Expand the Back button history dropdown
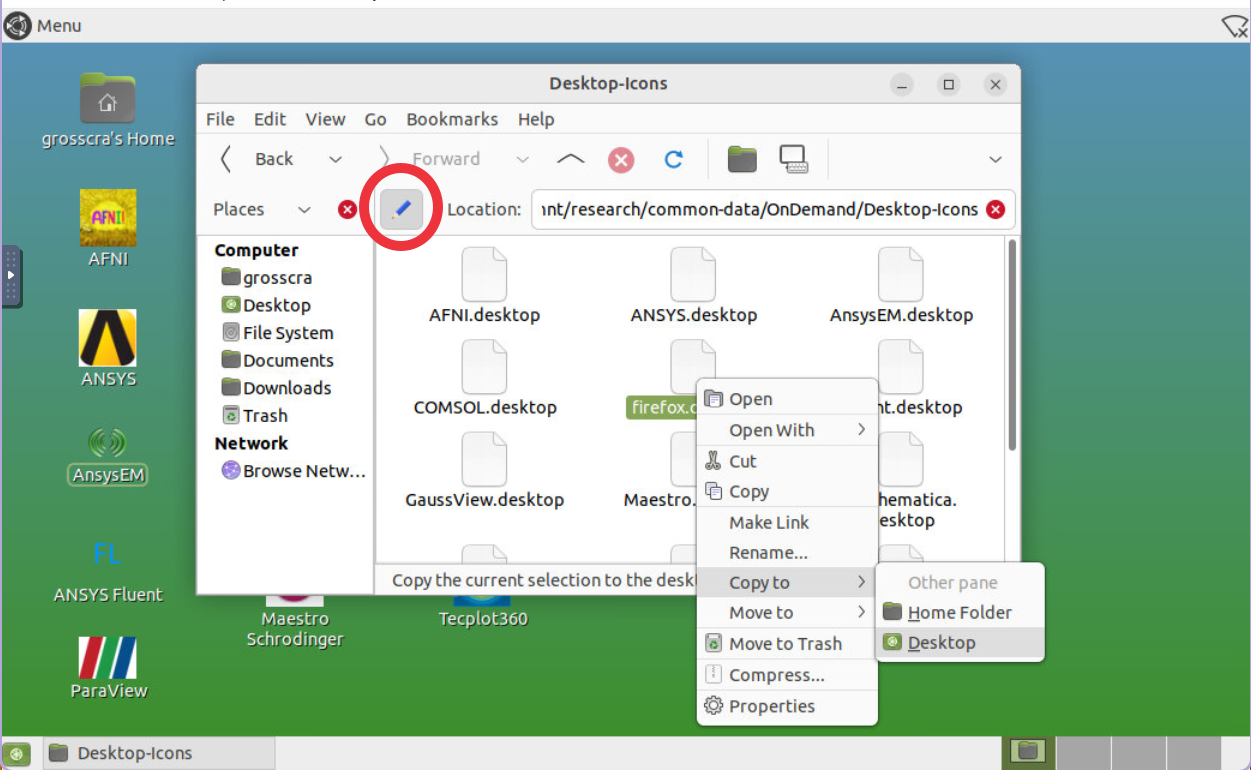 [336, 158]
